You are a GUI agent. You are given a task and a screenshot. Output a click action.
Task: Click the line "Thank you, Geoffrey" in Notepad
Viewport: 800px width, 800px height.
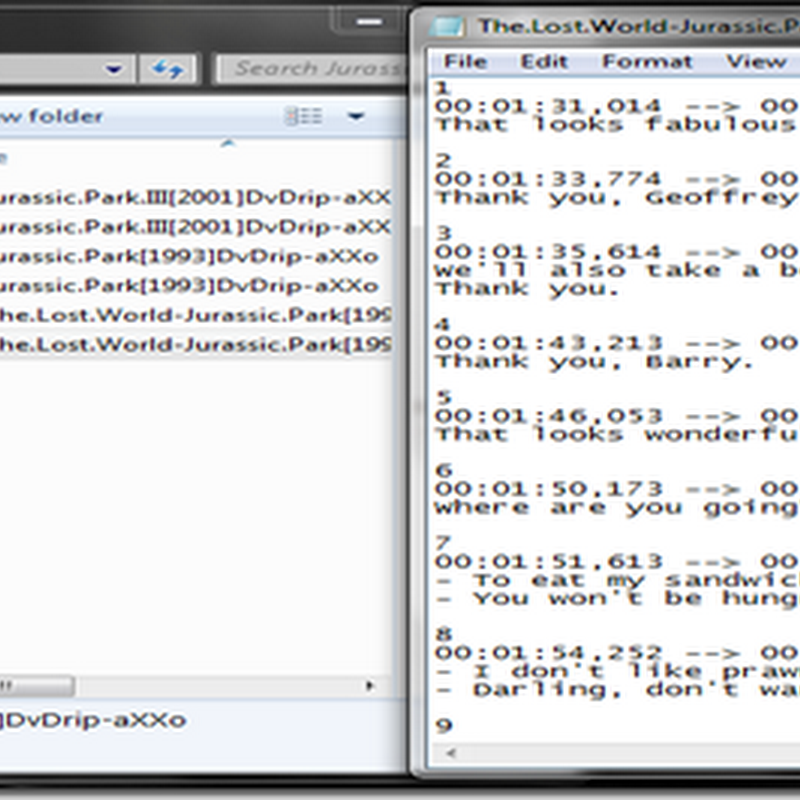tap(616, 198)
